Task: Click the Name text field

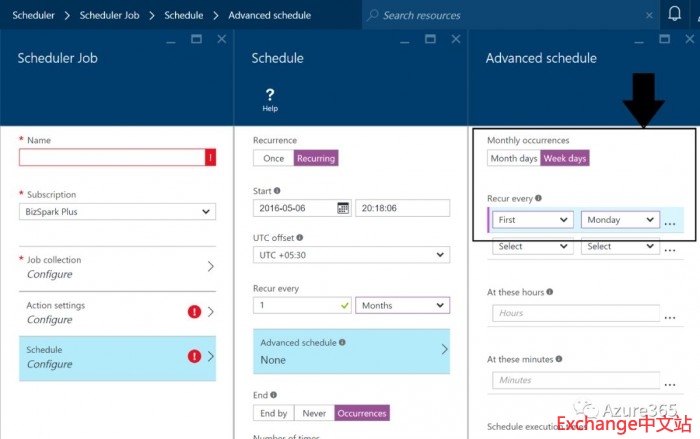Action: pyautogui.click(x=111, y=157)
